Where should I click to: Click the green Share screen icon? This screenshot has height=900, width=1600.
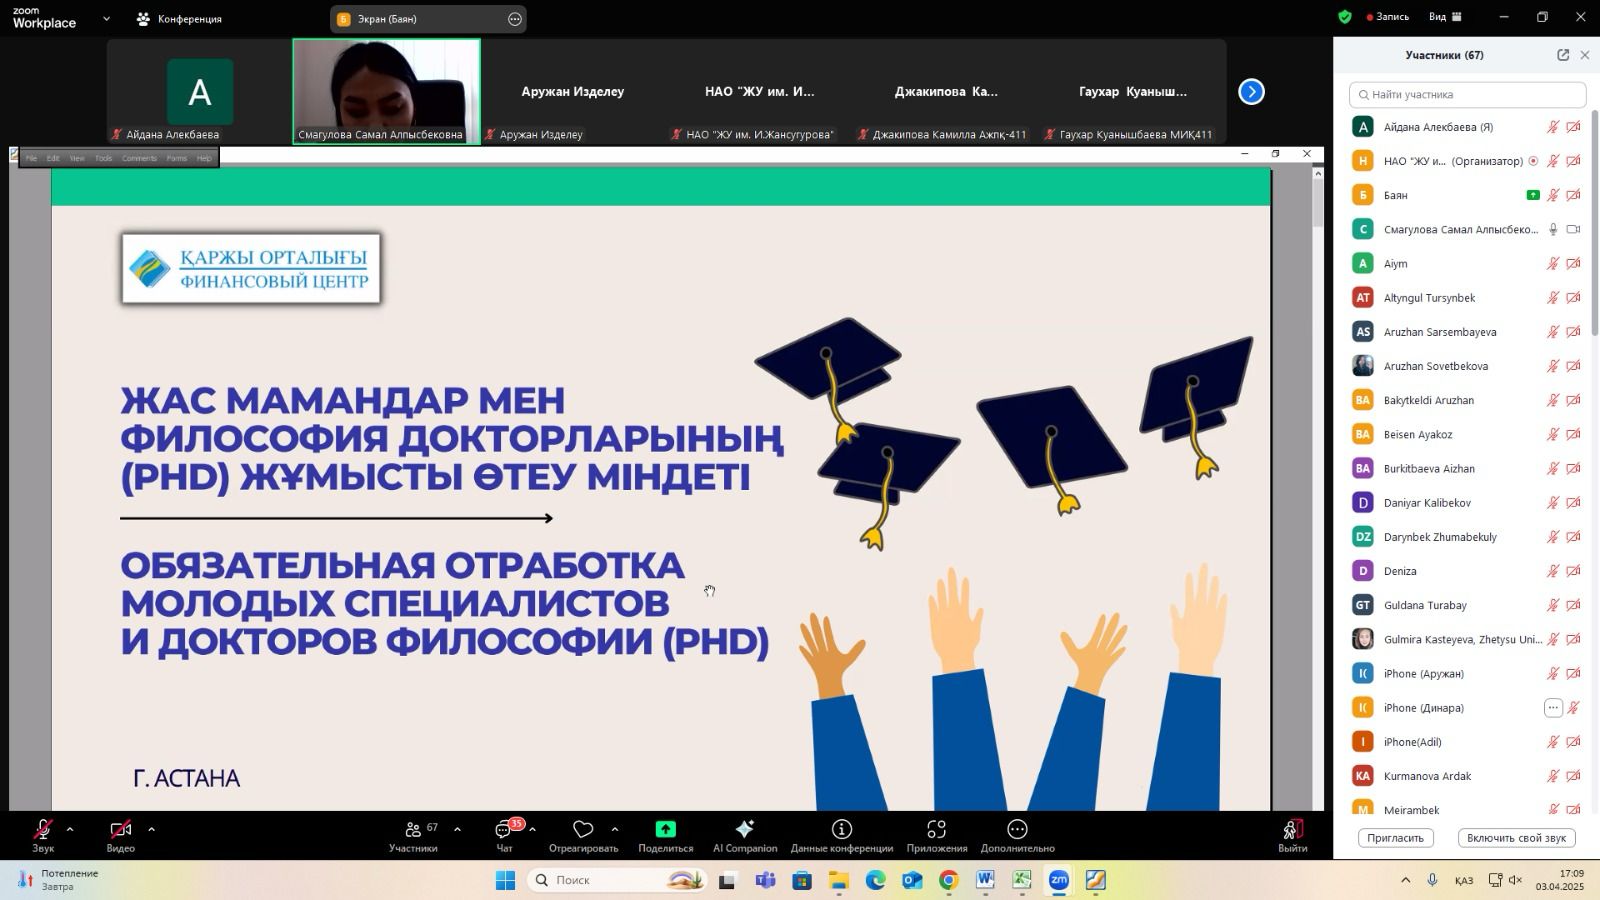665,830
